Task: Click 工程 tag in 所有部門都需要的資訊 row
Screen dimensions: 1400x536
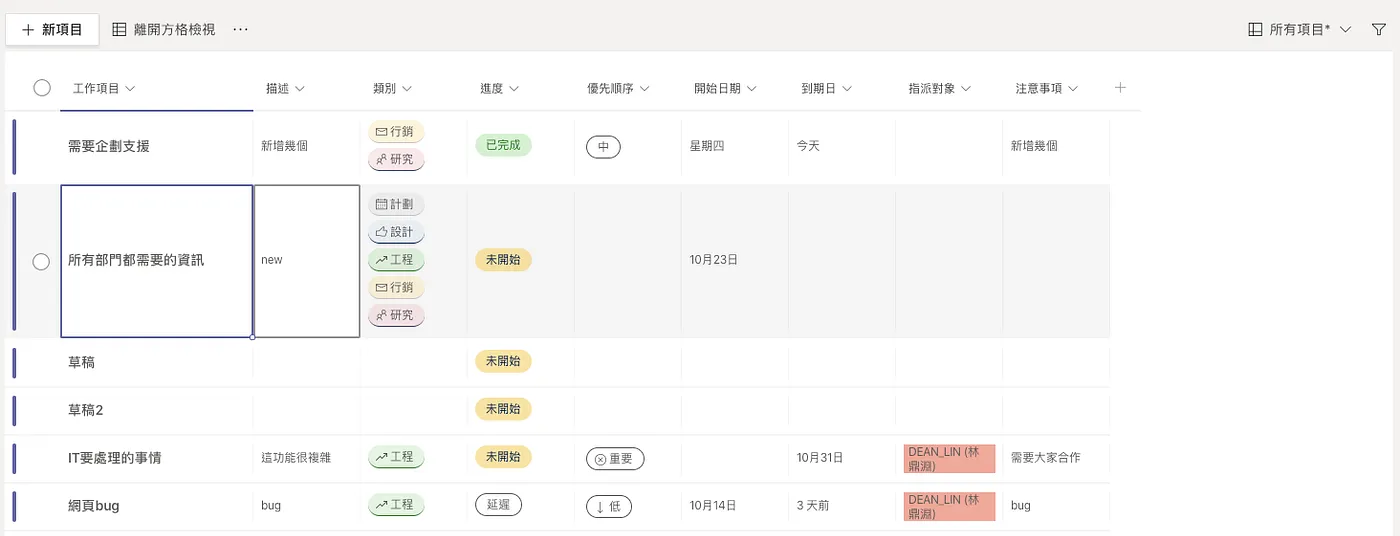Action: point(397,260)
